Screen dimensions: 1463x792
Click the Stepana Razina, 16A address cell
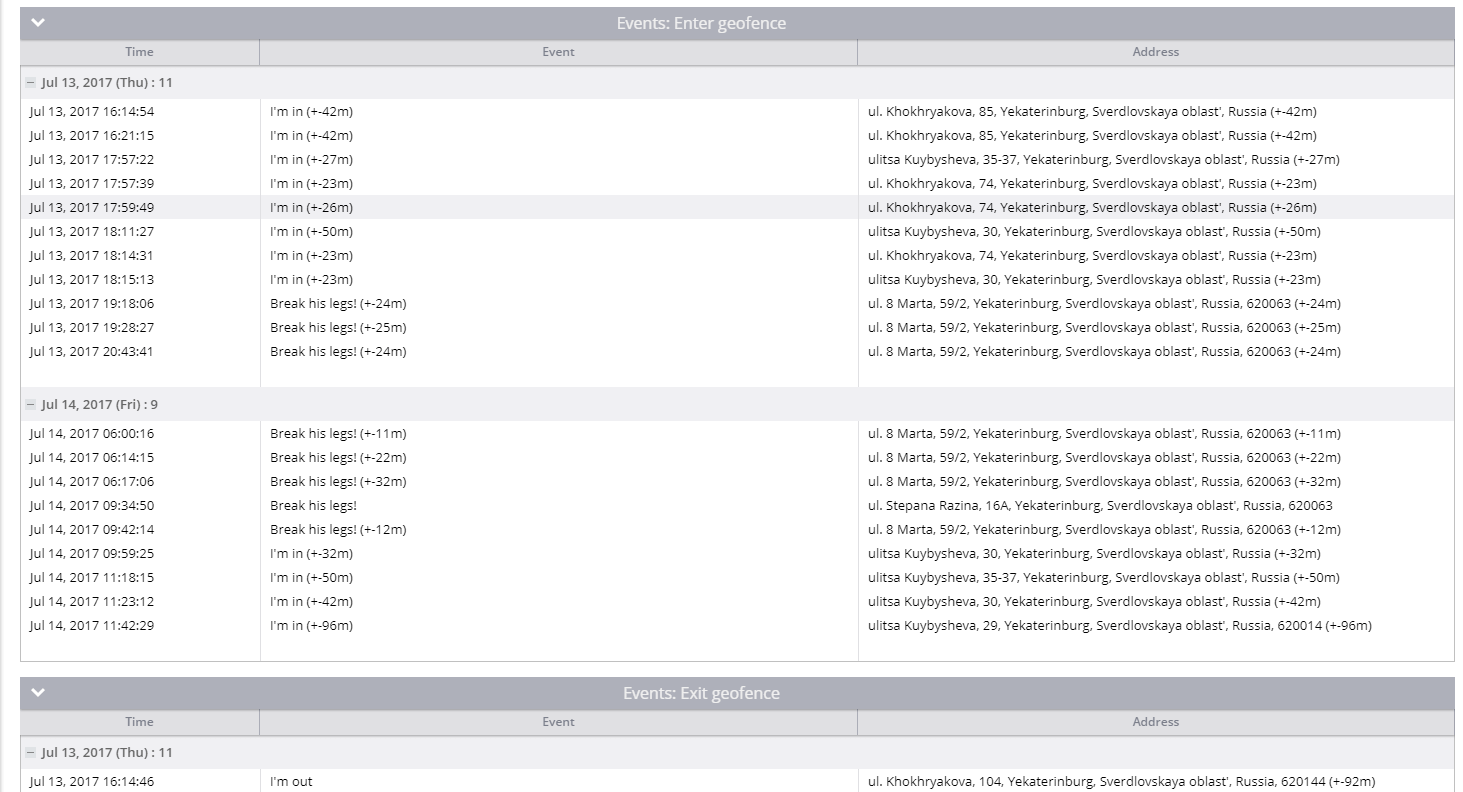click(x=1100, y=506)
